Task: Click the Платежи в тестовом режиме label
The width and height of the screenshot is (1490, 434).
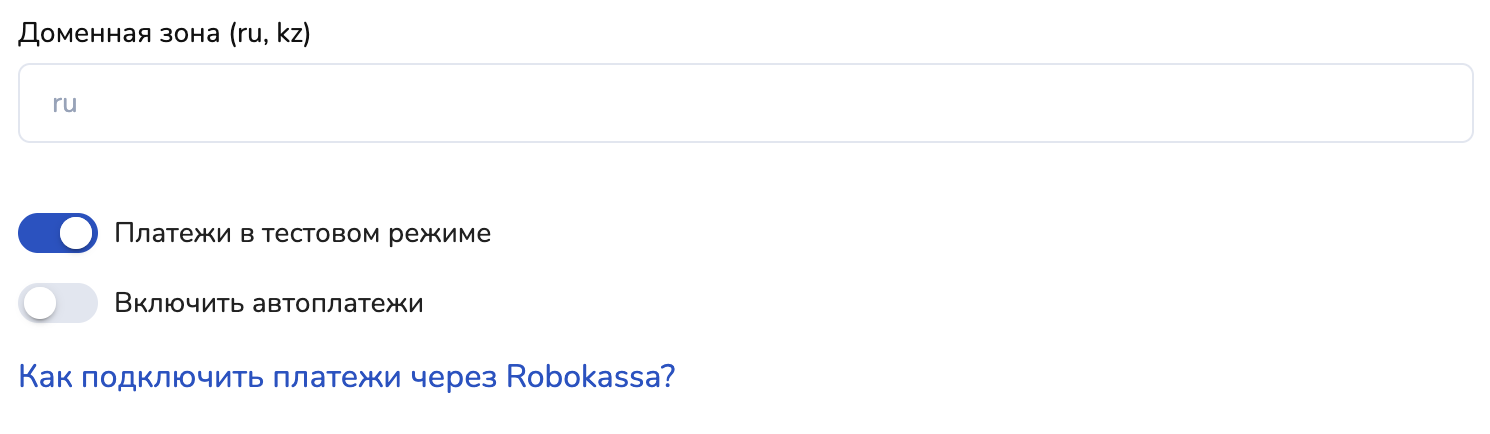Action: (302, 234)
